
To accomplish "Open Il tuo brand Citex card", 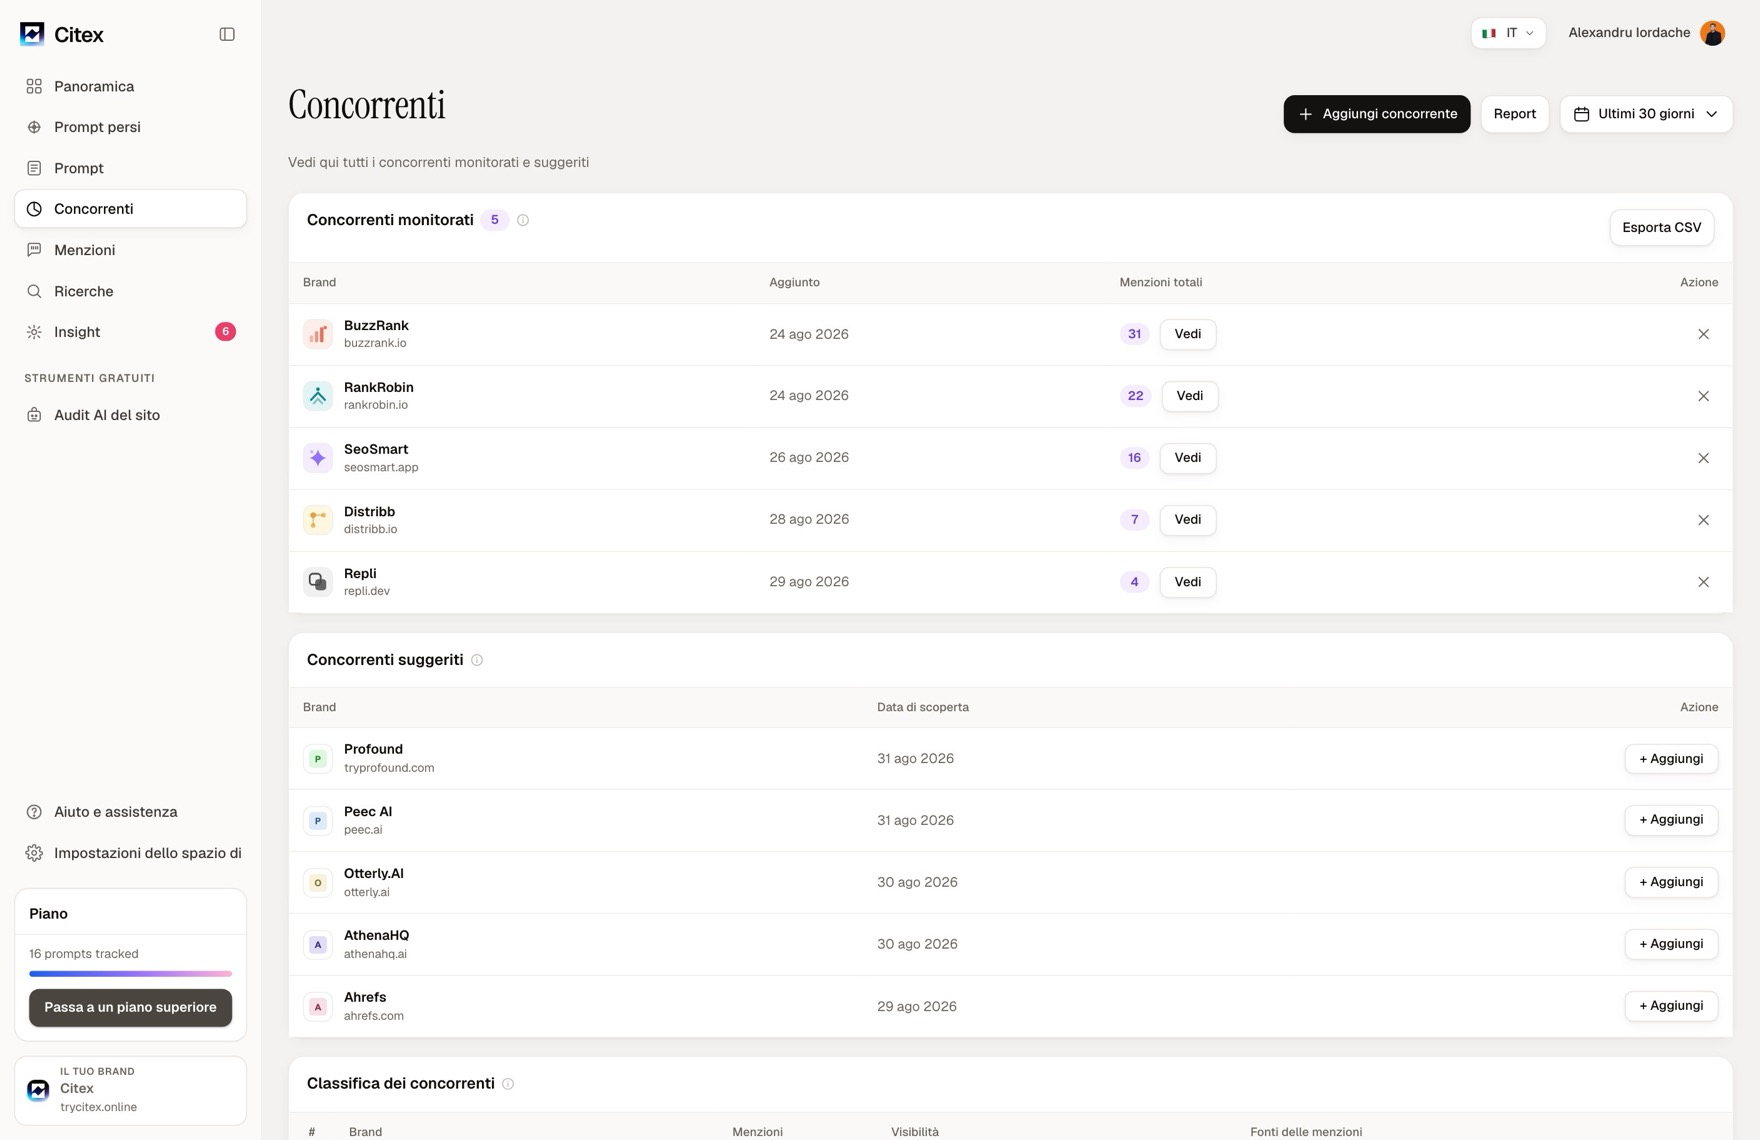I will 130,1090.
